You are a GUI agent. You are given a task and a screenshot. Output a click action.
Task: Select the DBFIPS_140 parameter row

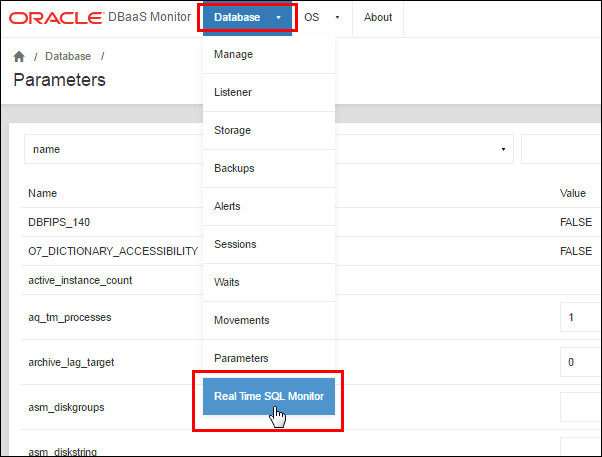click(x=310, y=222)
